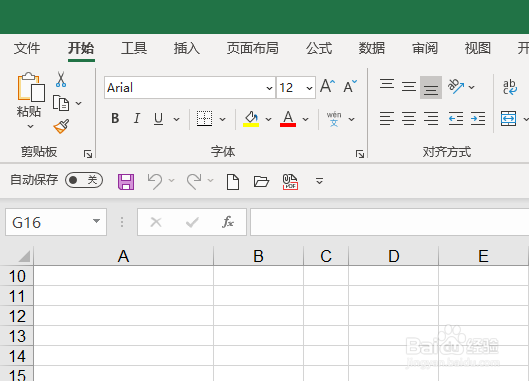Open font color dropdown arrow
Viewport: 529px width, 381px height.
[306, 119]
